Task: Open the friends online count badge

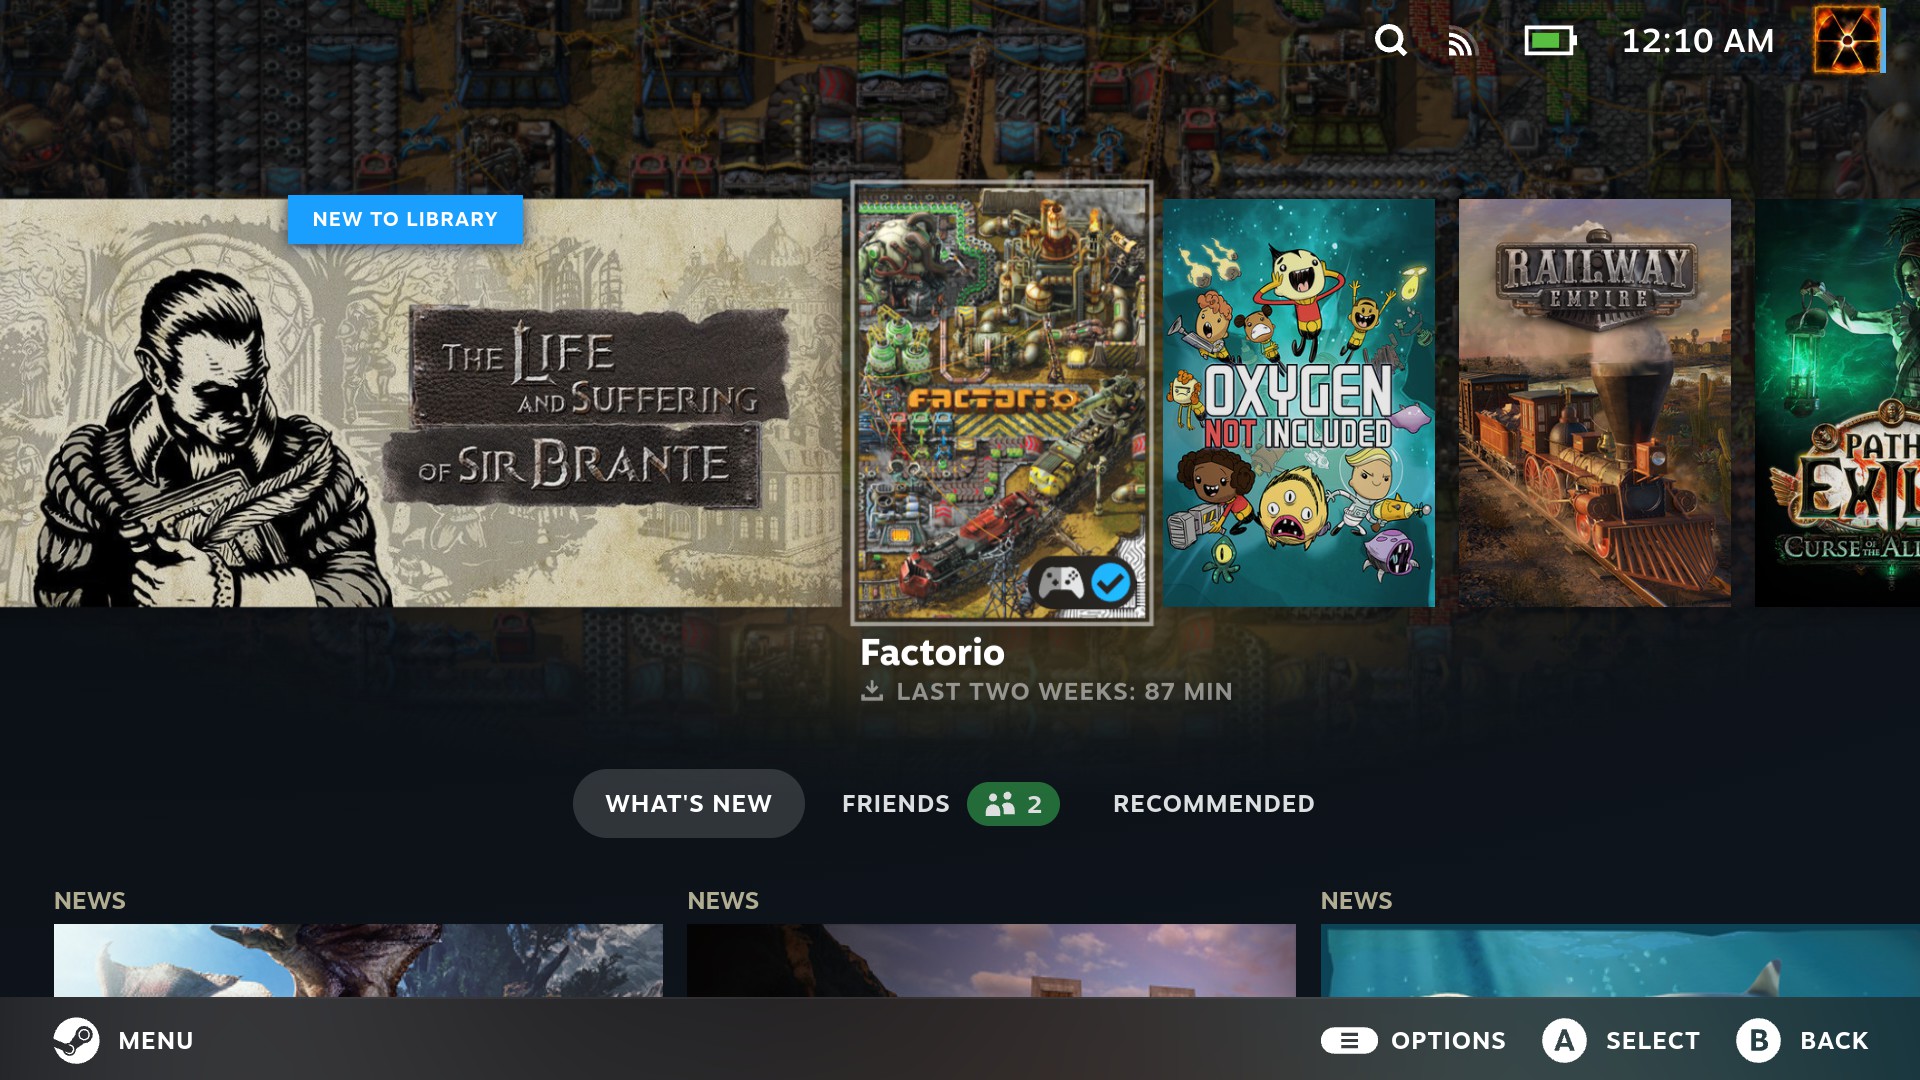Action: (1013, 804)
